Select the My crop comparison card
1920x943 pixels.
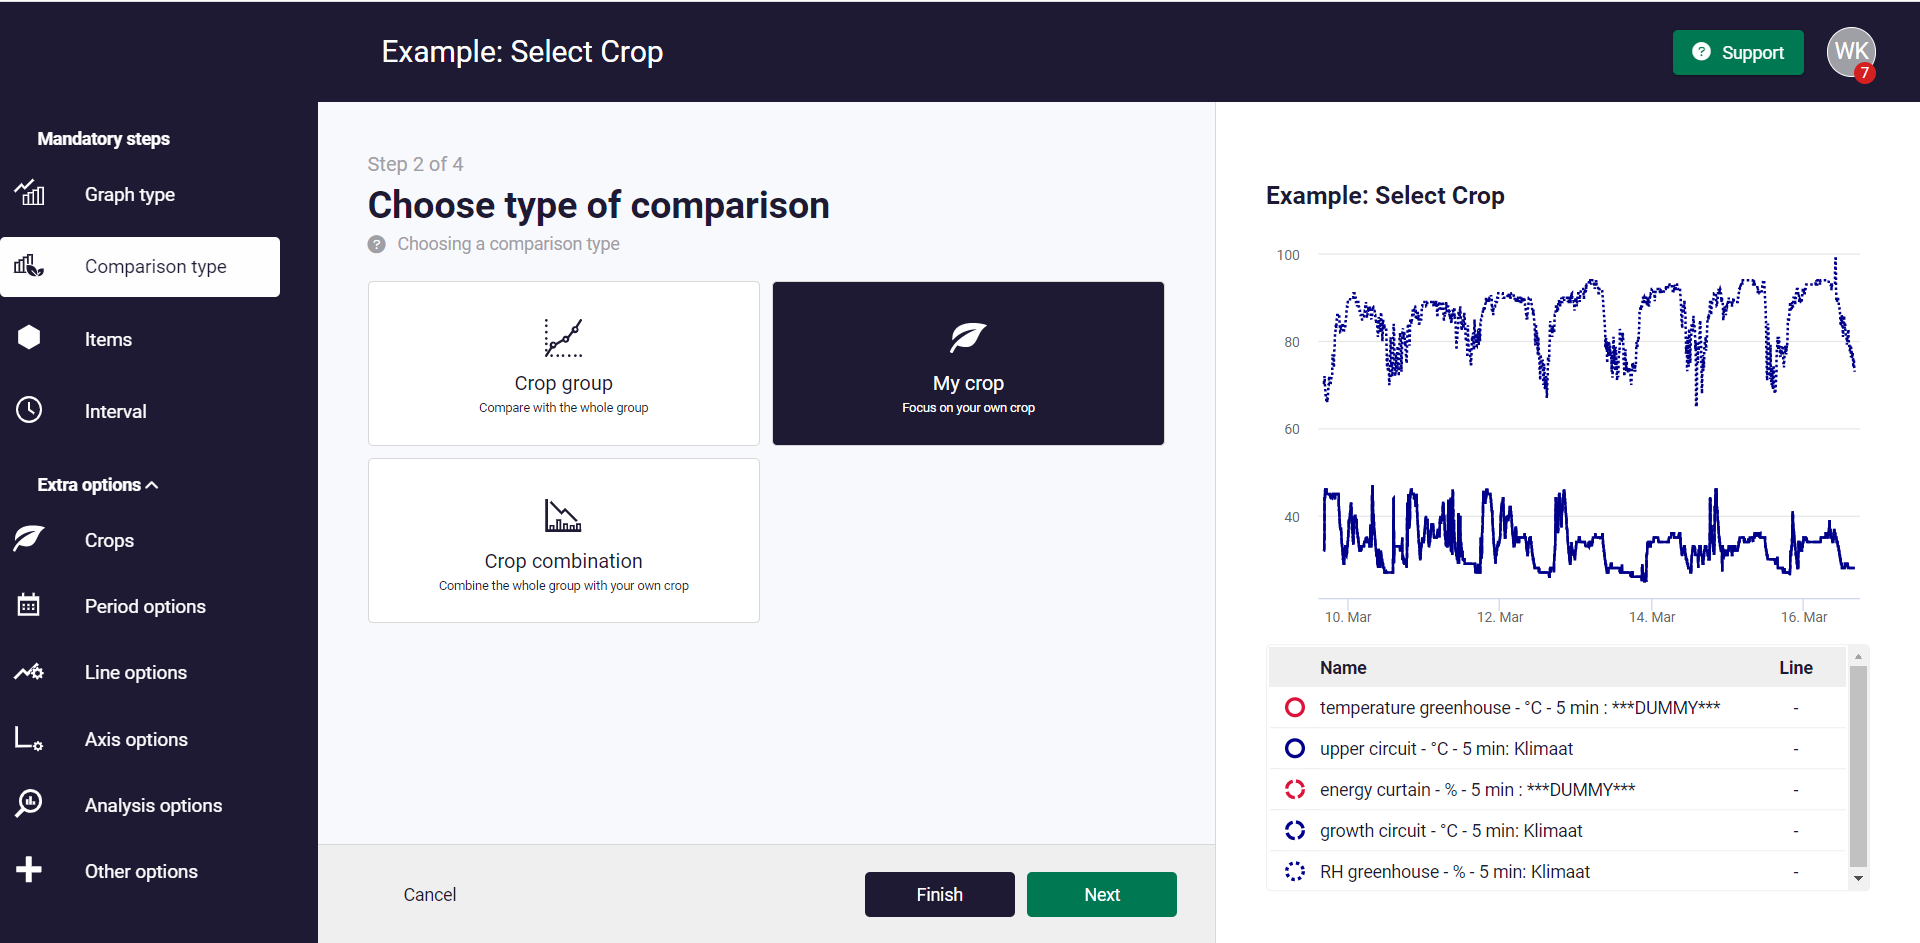(968, 363)
